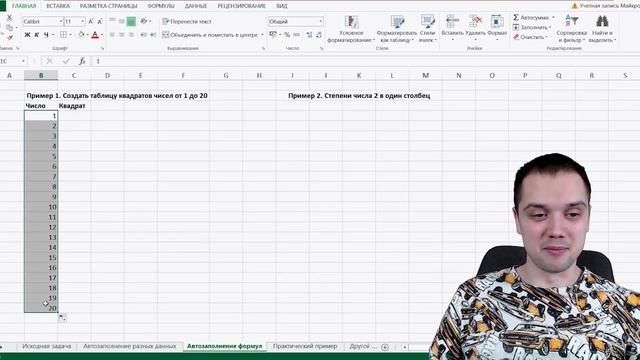Toggle underline Ч formatting
The height and width of the screenshot is (360, 640).
point(46,35)
